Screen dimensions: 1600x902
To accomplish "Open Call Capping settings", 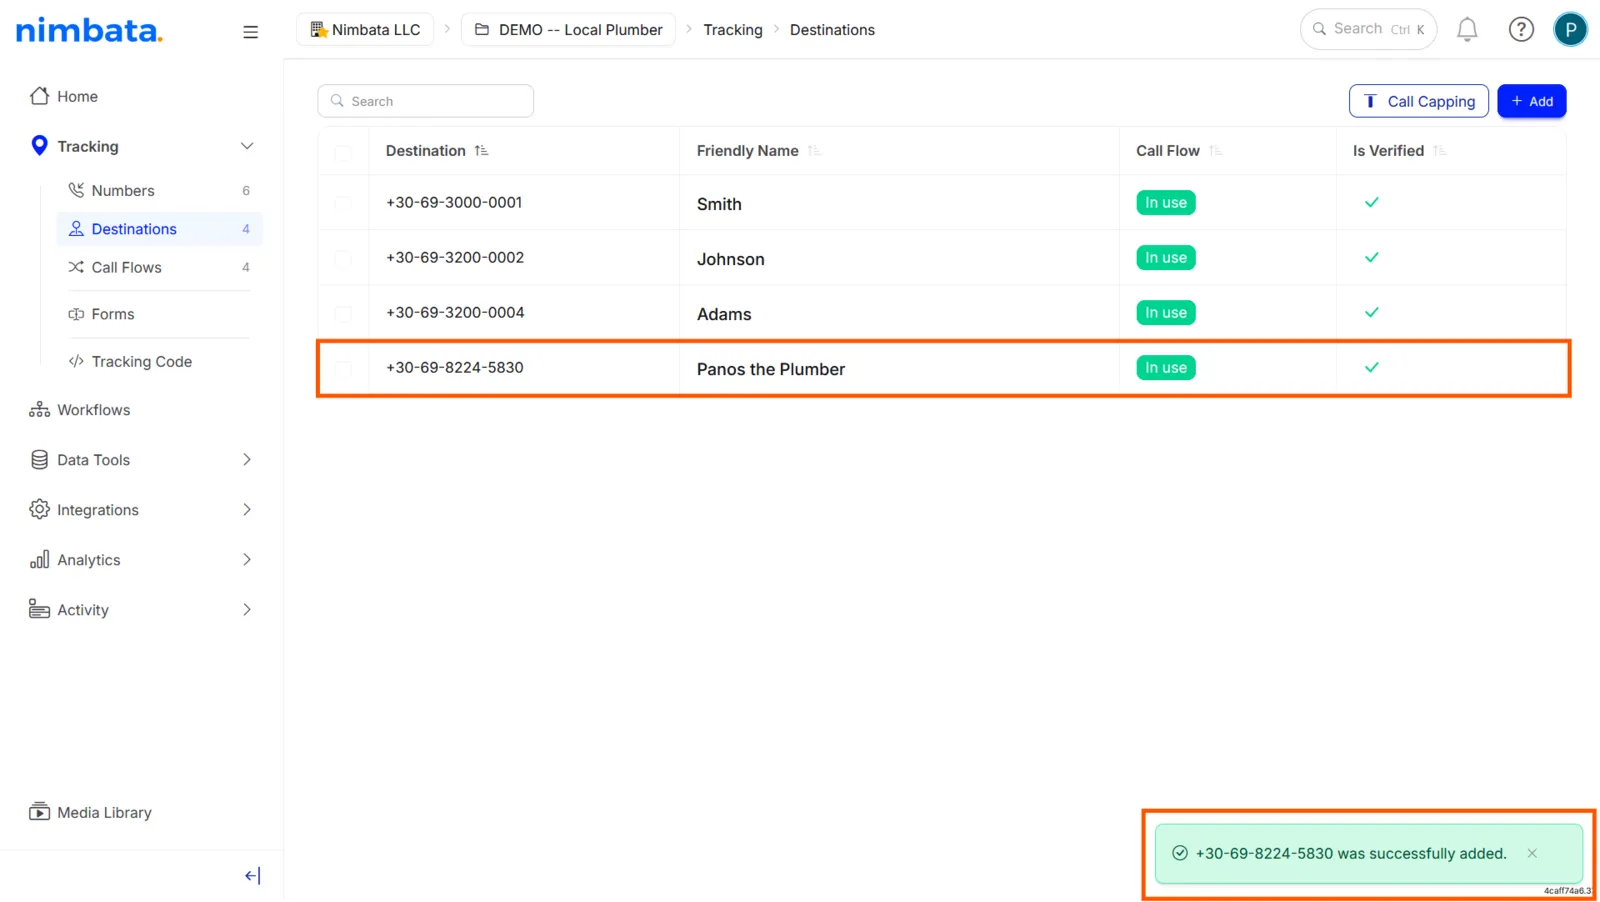I will coord(1419,101).
